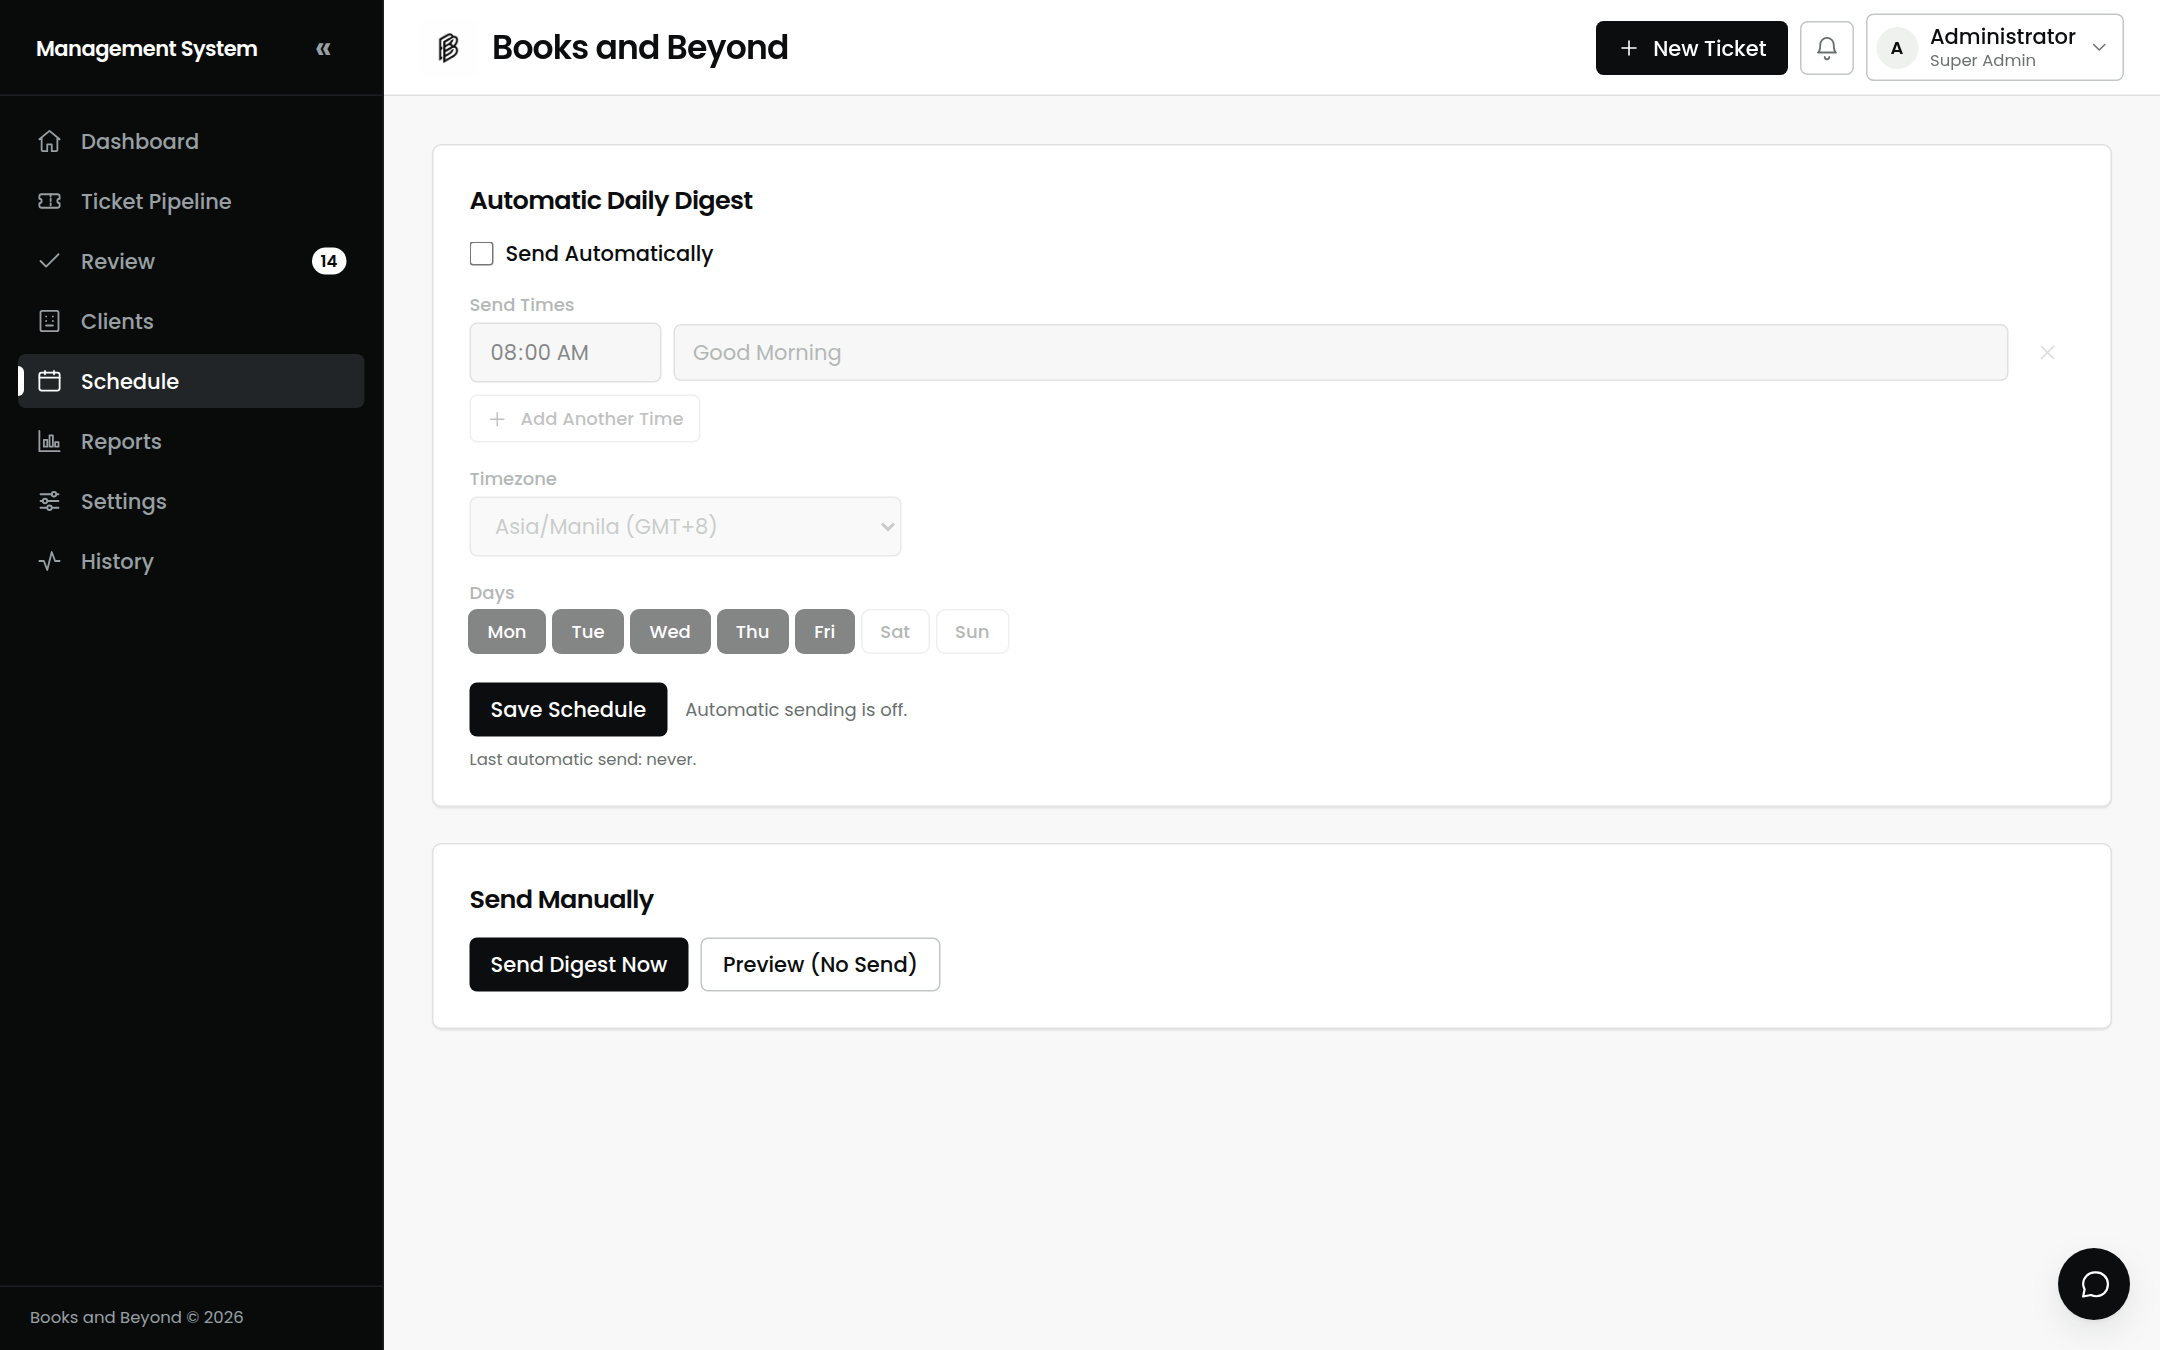
Task: Toggle the Wed day button
Action: coord(670,632)
